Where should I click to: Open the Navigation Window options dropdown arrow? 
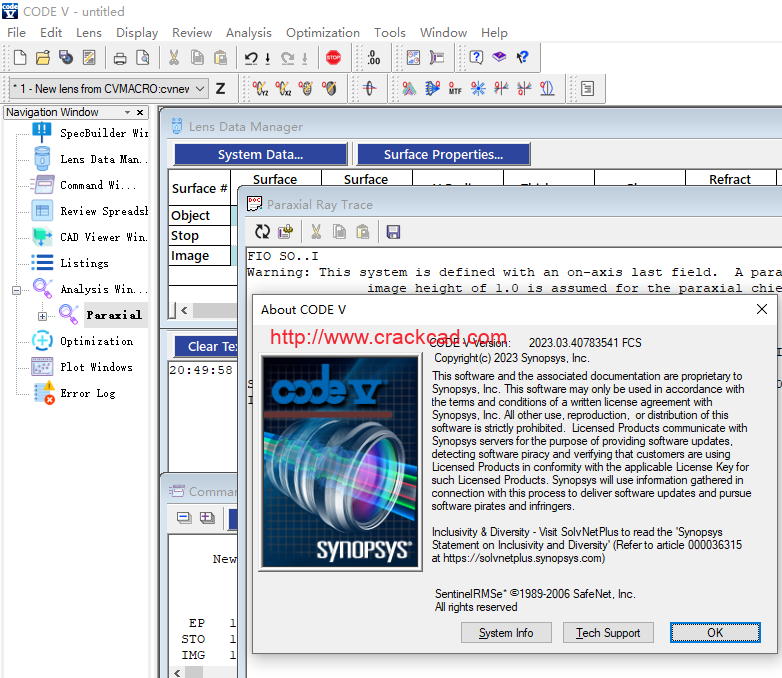tap(127, 112)
